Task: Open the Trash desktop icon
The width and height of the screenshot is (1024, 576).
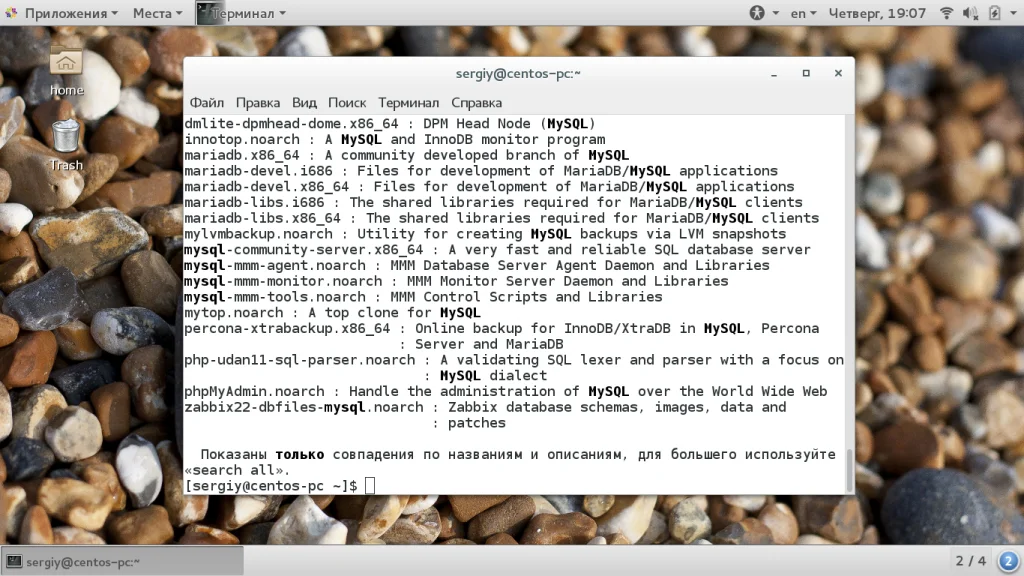Action: 66,145
